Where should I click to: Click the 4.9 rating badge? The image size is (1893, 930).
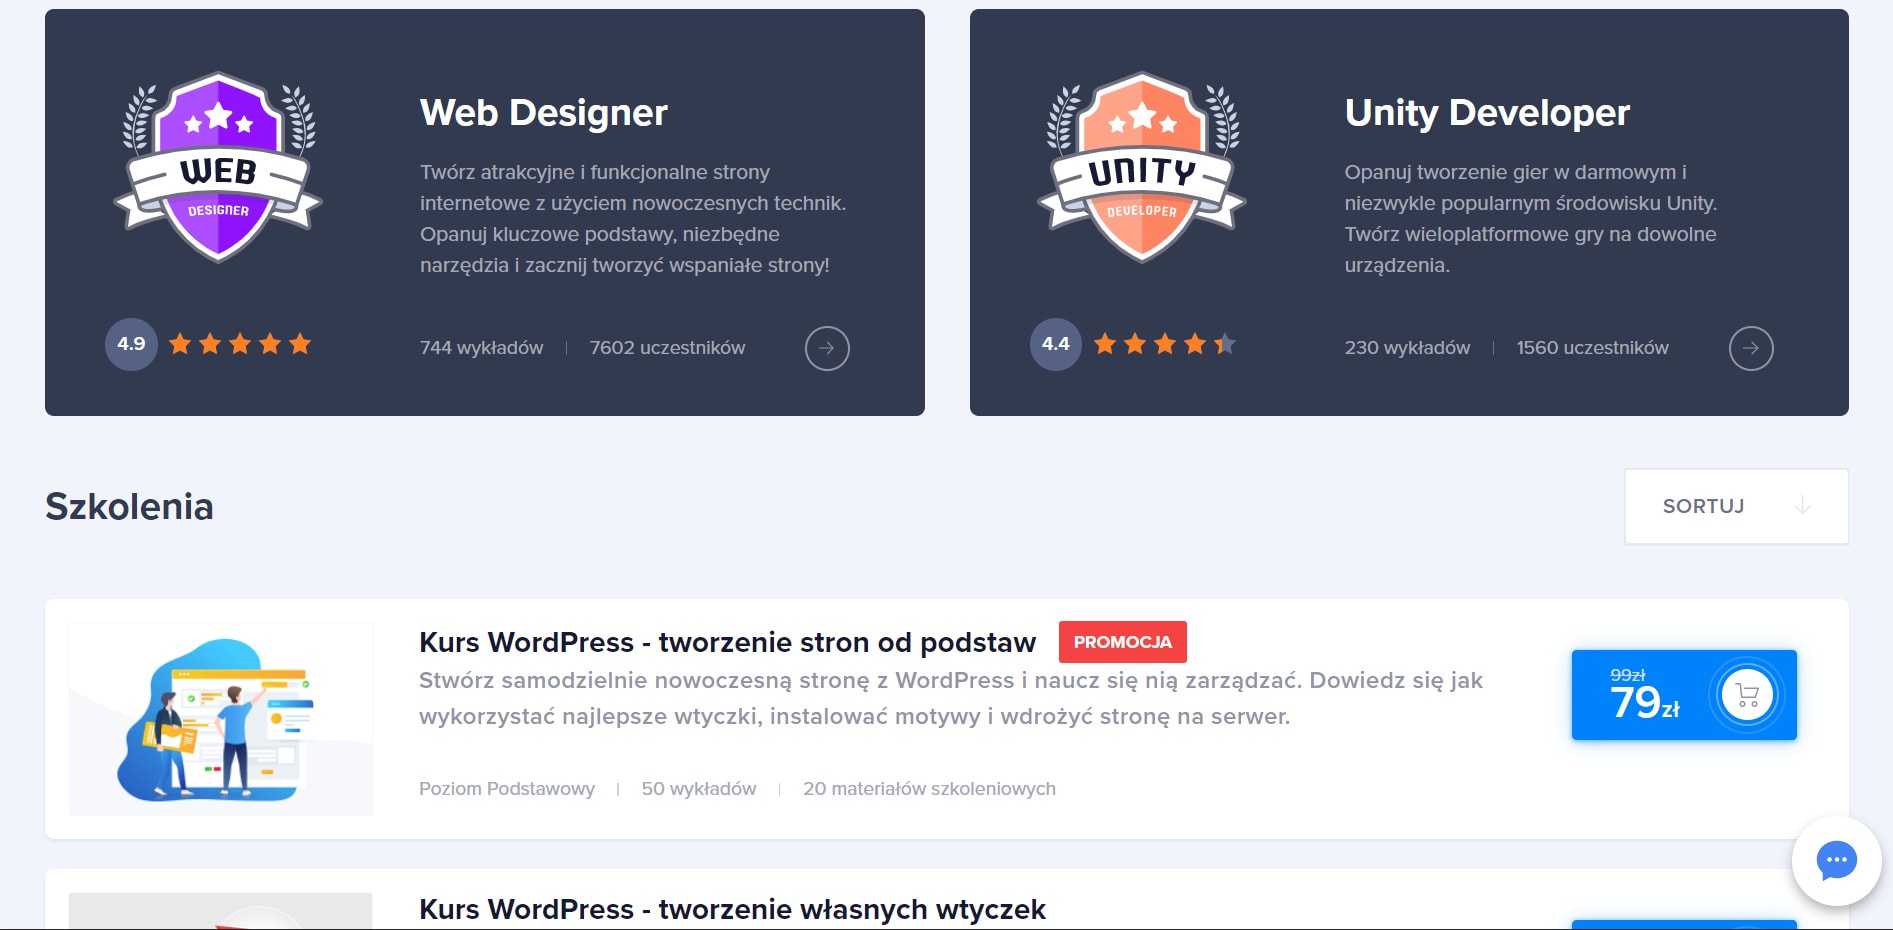coord(131,344)
